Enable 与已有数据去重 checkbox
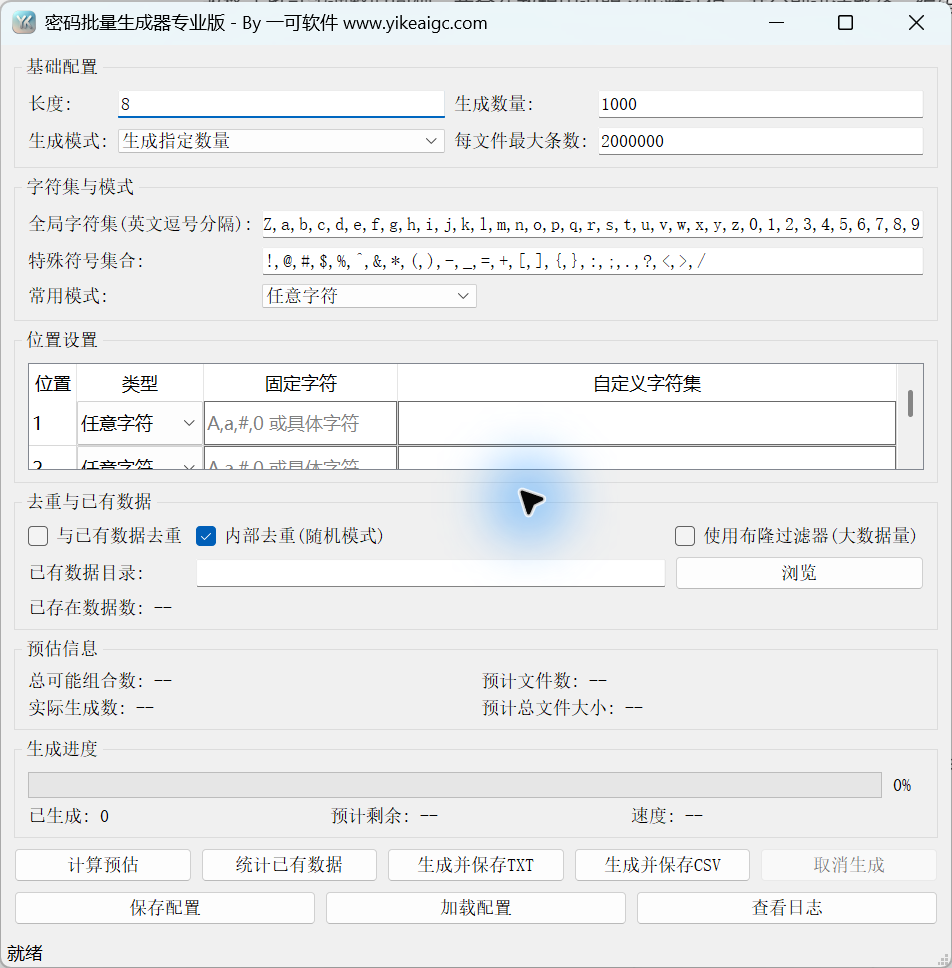Image resolution: width=952 pixels, height=968 pixels. pyautogui.click(x=38, y=536)
